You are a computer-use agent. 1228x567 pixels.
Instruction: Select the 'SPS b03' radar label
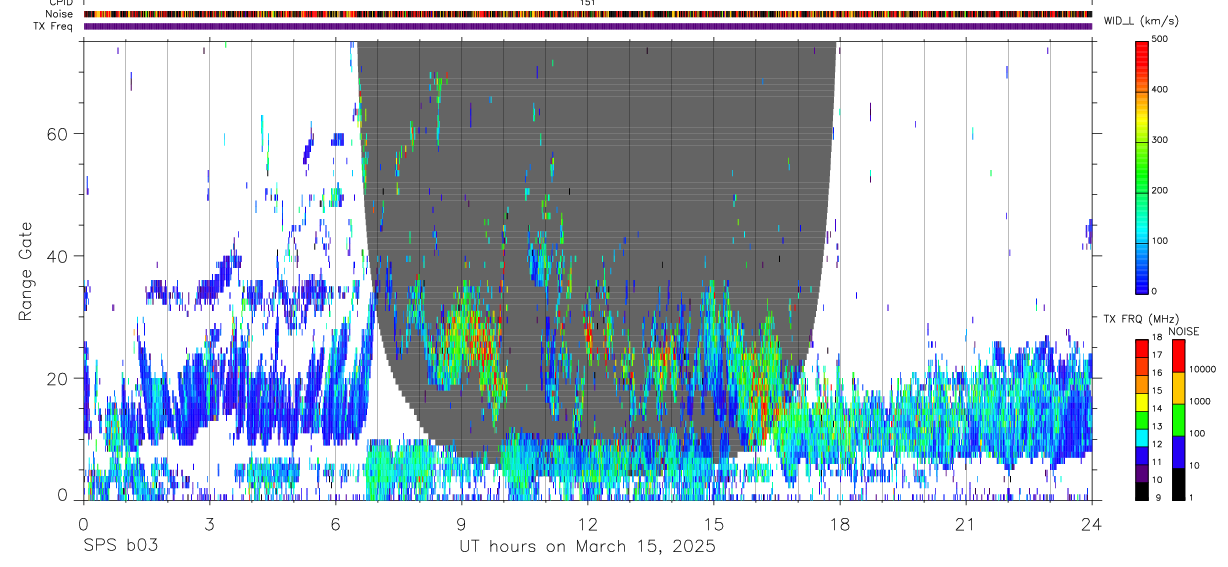pyautogui.click(x=120, y=546)
